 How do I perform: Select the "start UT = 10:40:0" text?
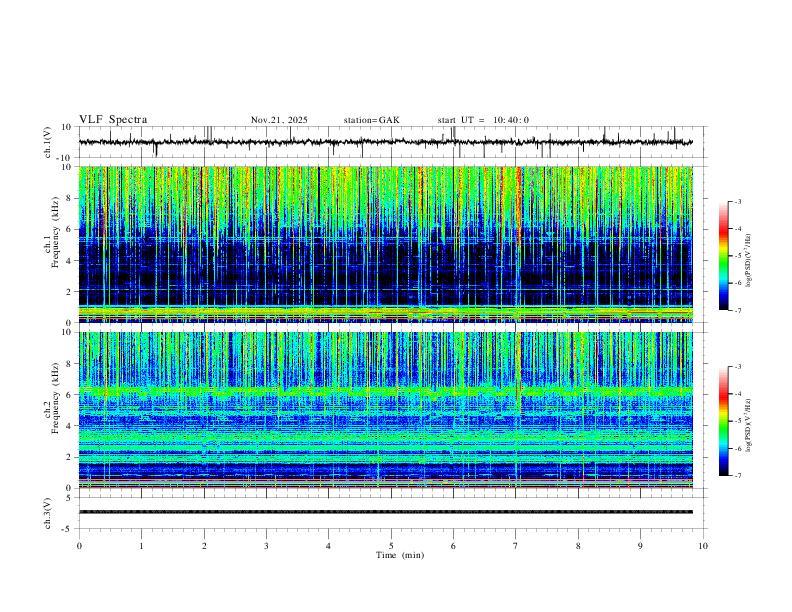[x=483, y=120]
